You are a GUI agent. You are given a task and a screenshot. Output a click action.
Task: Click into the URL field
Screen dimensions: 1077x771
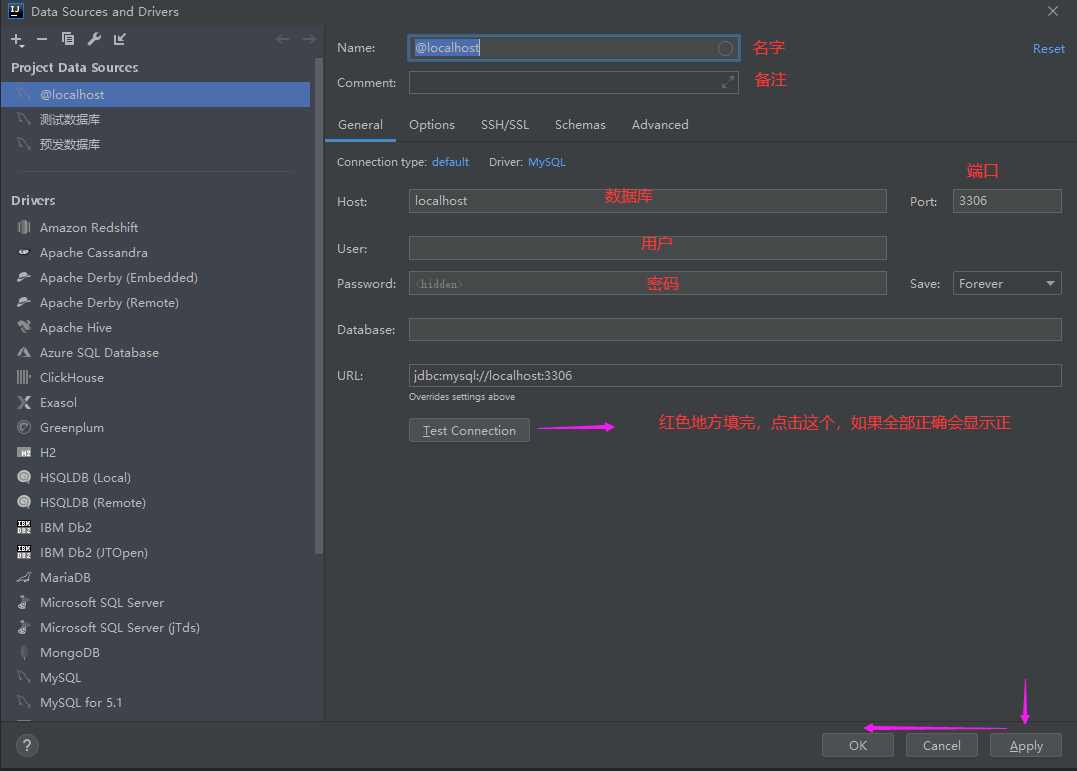[735, 376]
